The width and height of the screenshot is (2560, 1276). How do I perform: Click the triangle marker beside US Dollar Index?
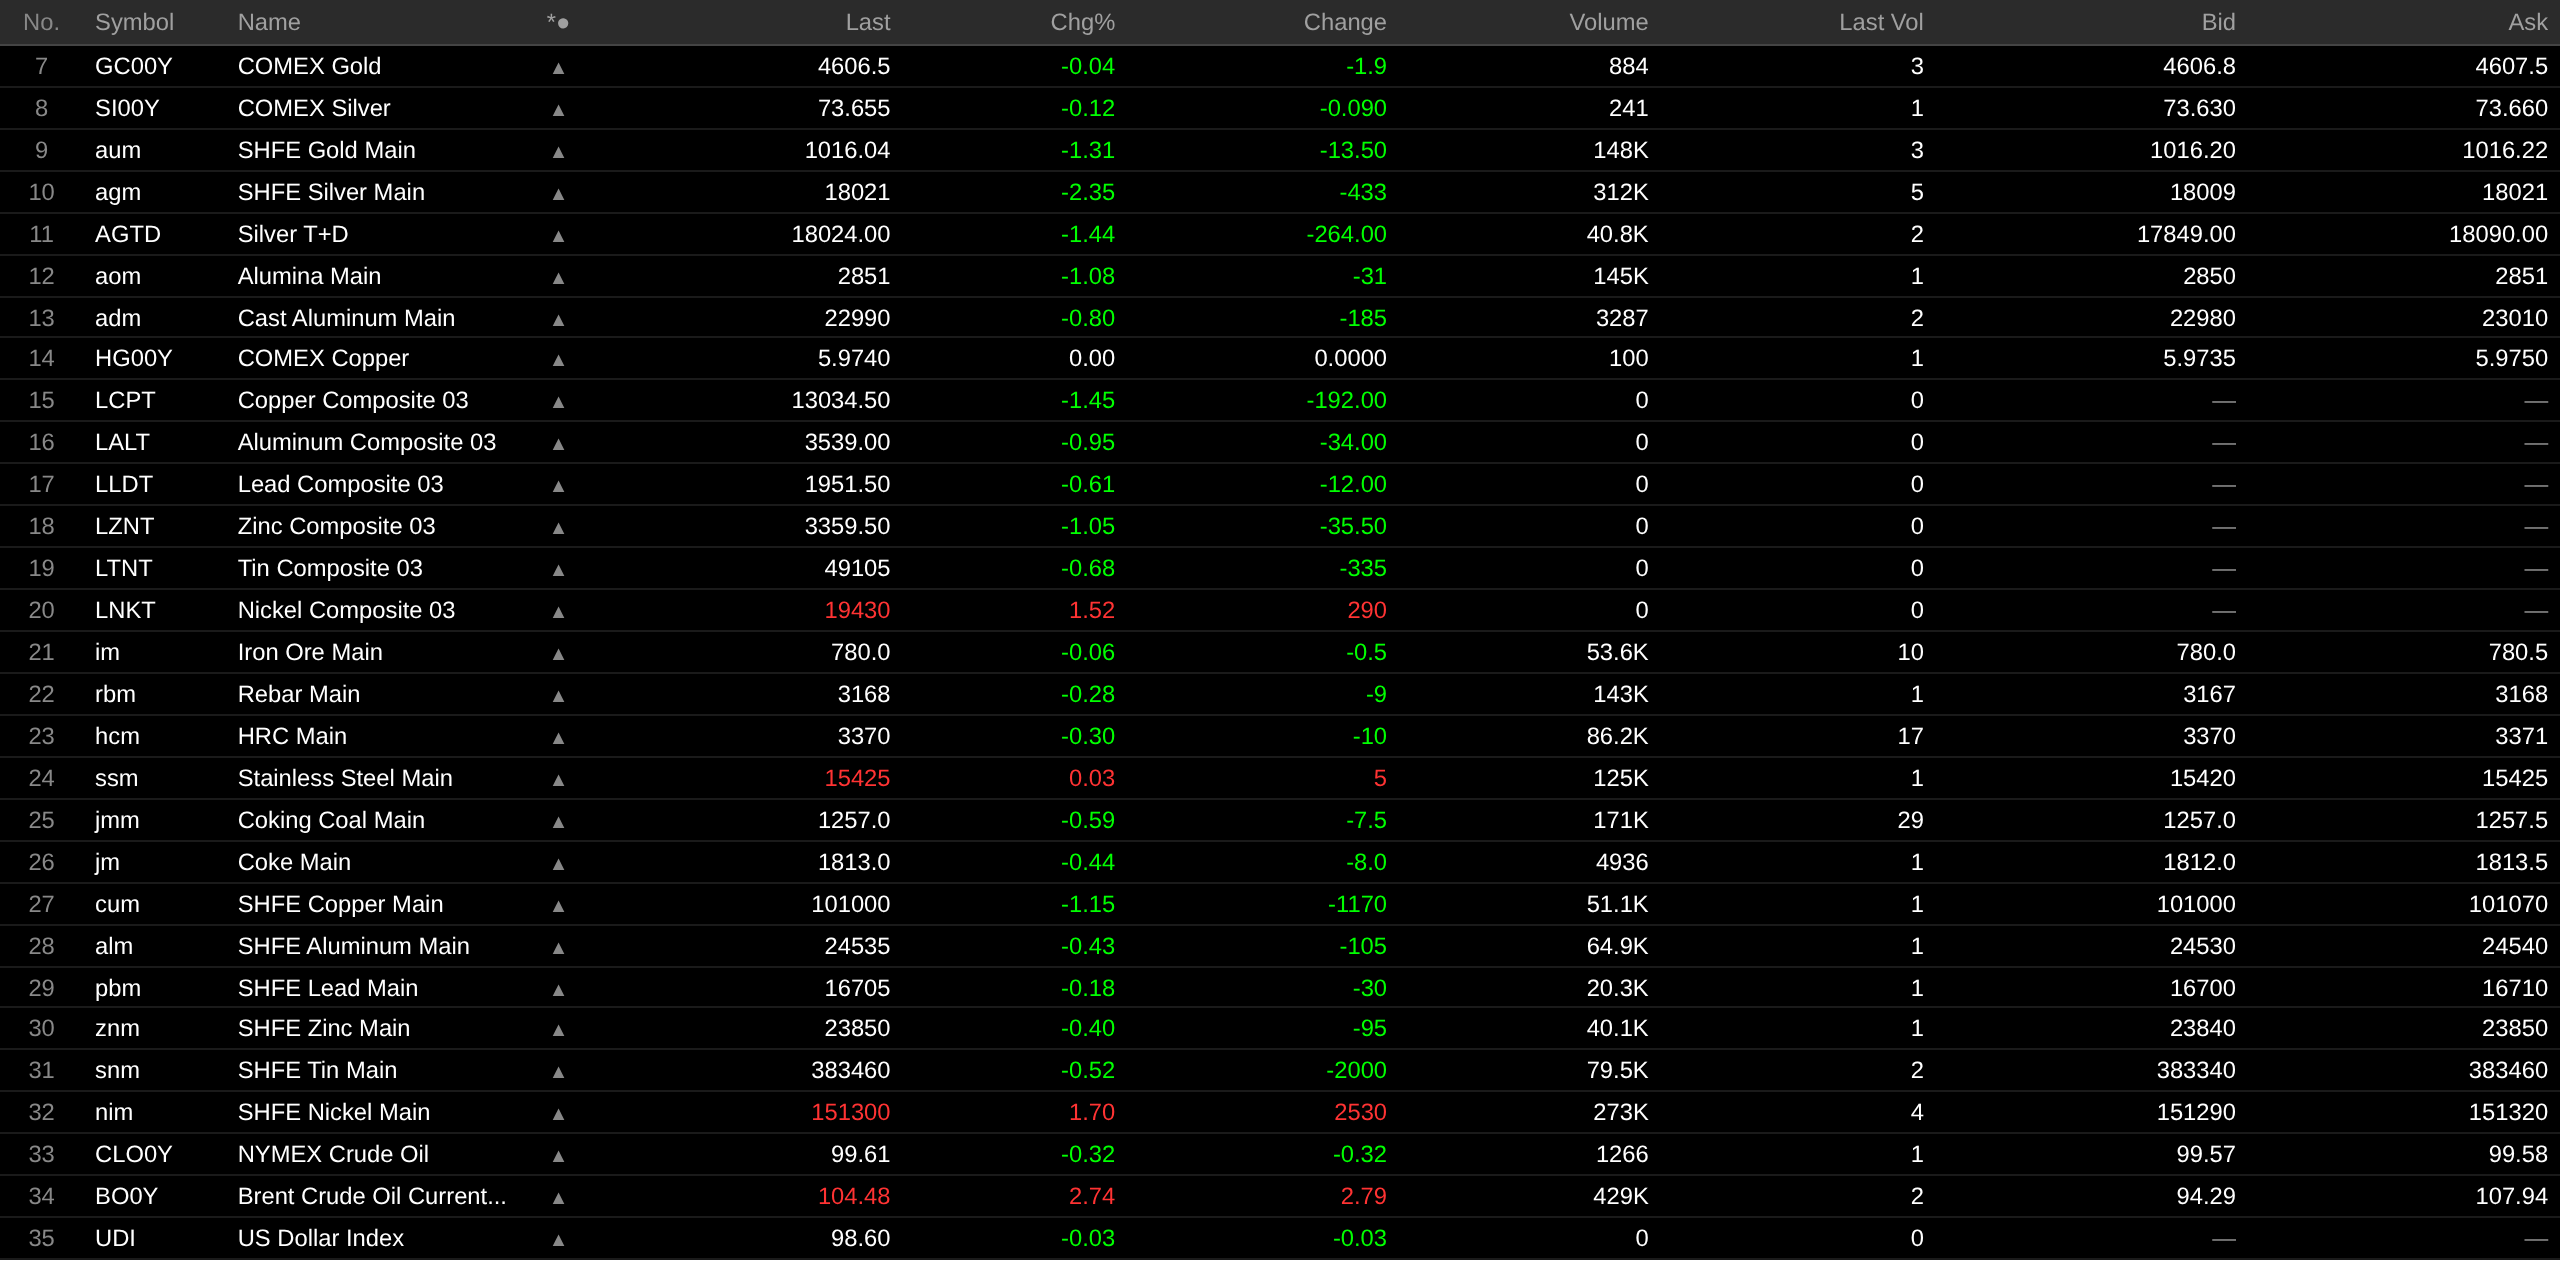click(x=558, y=1240)
